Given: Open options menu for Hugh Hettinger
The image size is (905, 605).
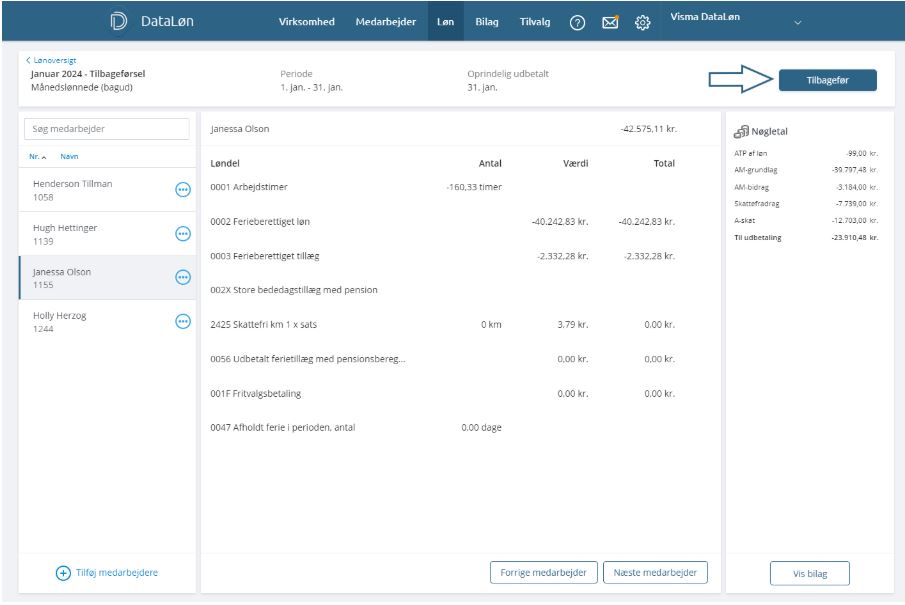Looking at the screenshot, I should (x=183, y=234).
